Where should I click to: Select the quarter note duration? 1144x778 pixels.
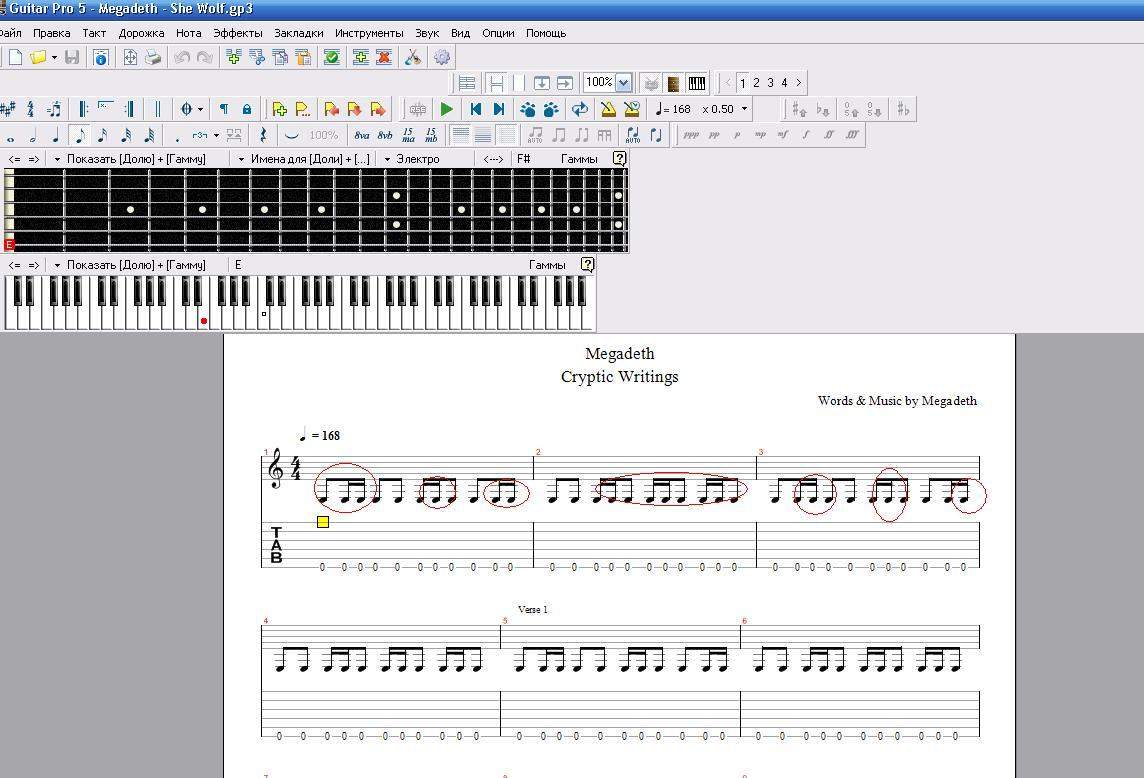pyautogui.click(x=56, y=135)
